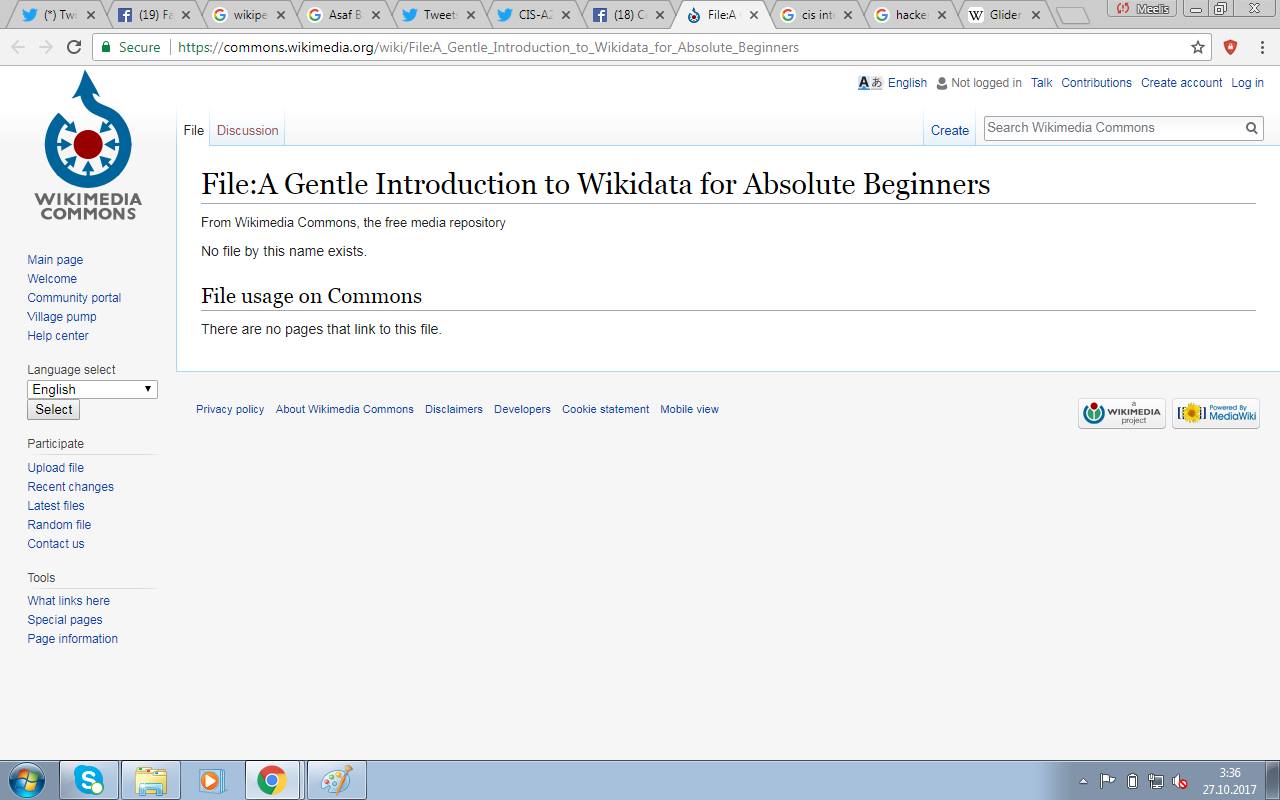Open Special pages under Tools
The width and height of the screenshot is (1280, 800).
(65, 620)
